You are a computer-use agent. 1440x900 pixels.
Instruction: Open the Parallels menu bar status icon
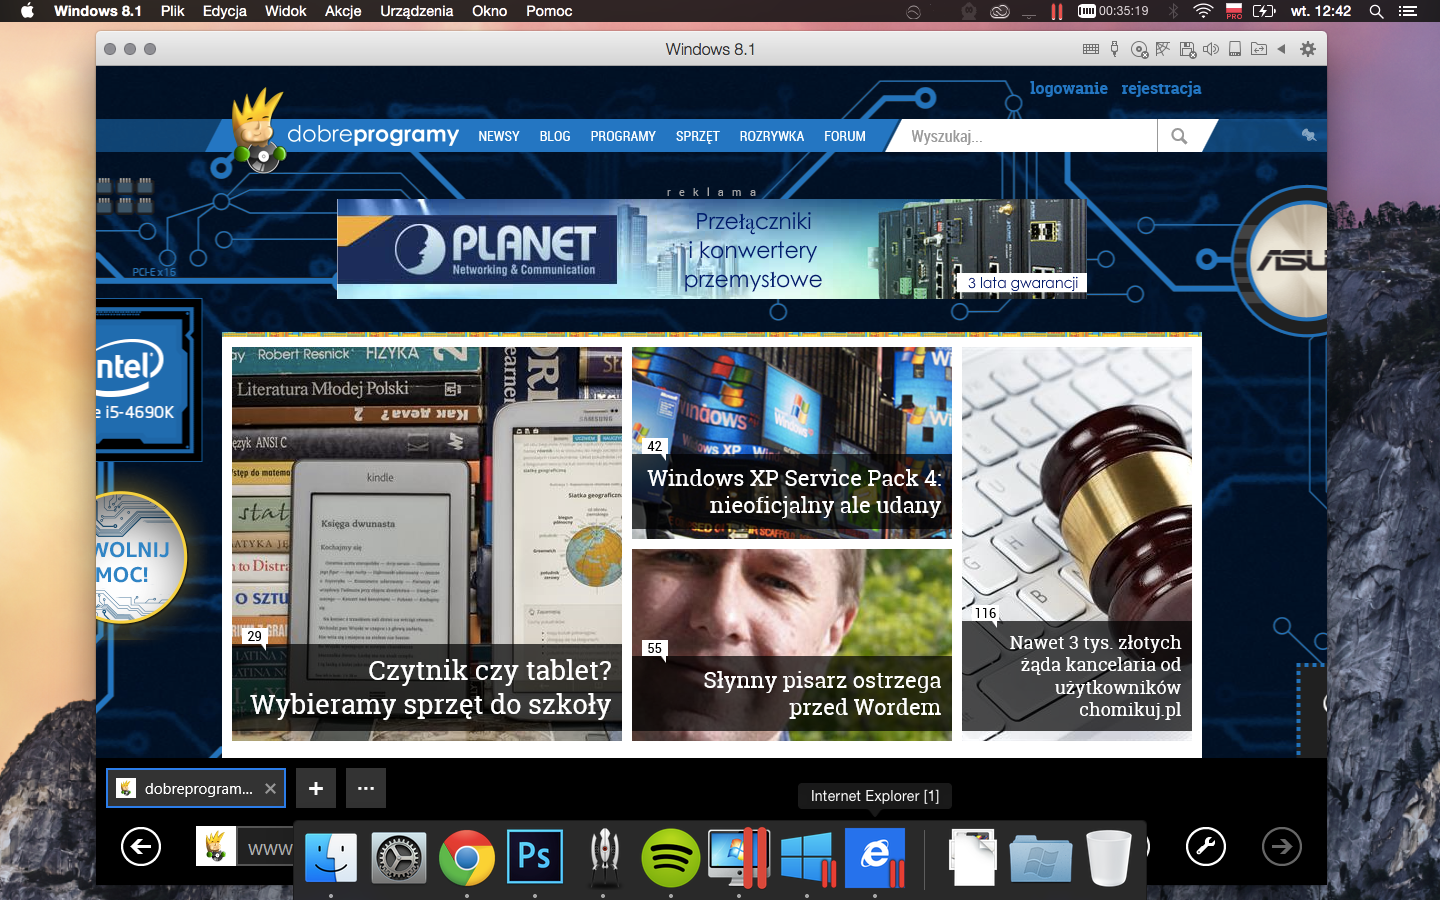point(1056,11)
